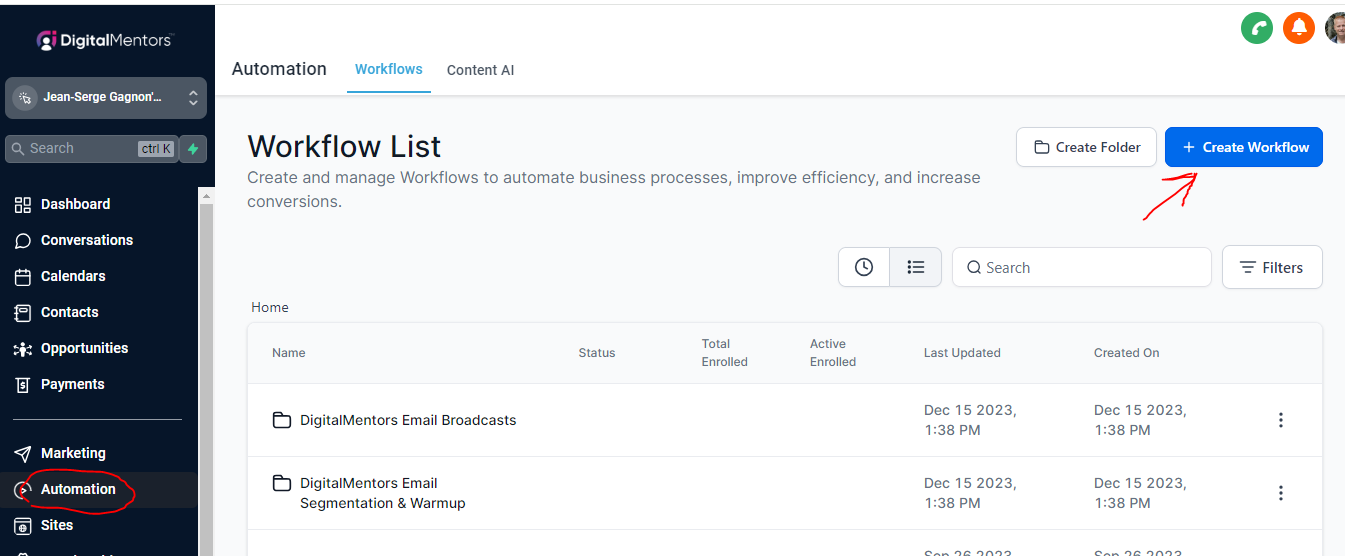Click the user profile avatar
Screen dimensions: 1345x556
point(1335,27)
